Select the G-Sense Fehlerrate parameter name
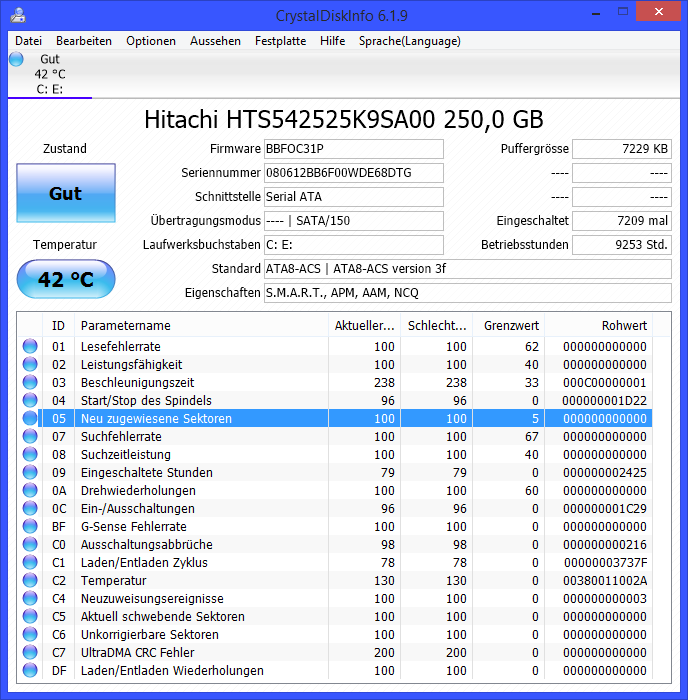The image size is (688, 700). coord(133,526)
